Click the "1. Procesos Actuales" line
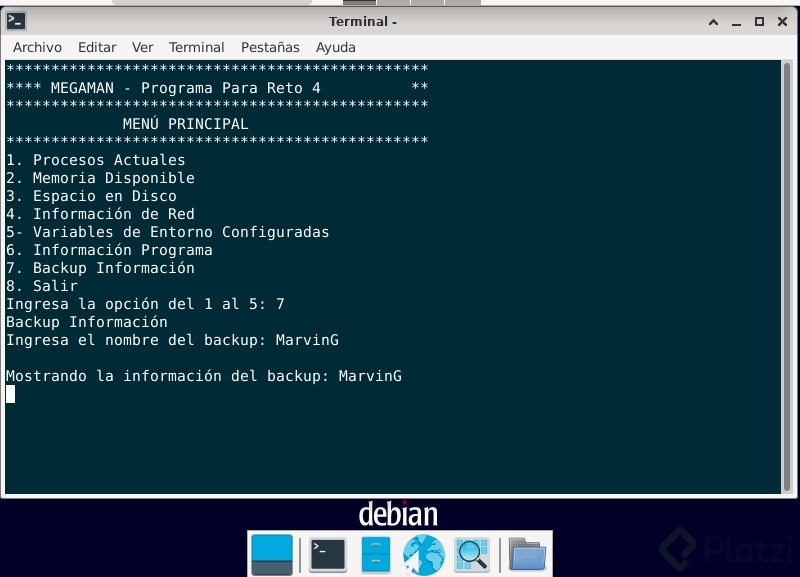This screenshot has height=577, width=800. point(95,160)
